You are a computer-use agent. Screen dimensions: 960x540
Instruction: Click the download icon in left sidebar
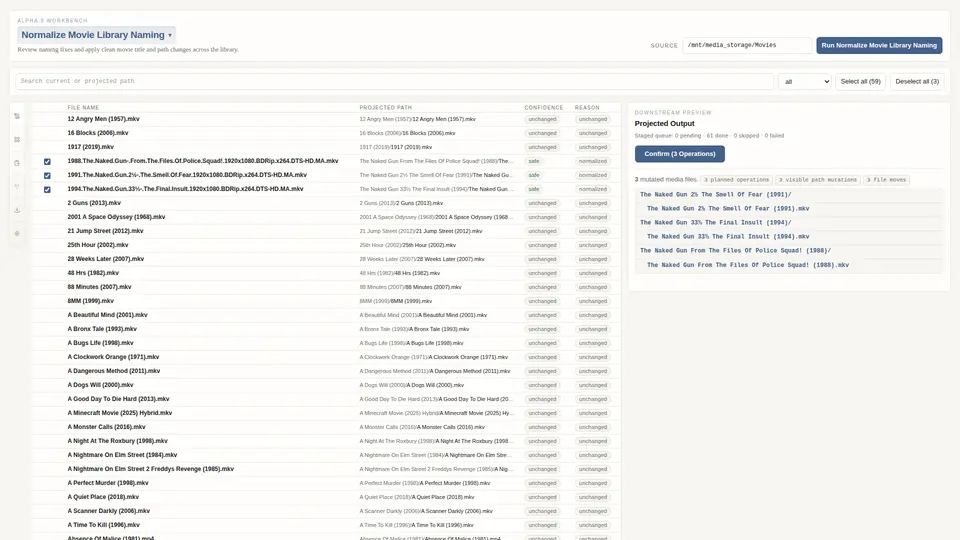tap(17, 210)
